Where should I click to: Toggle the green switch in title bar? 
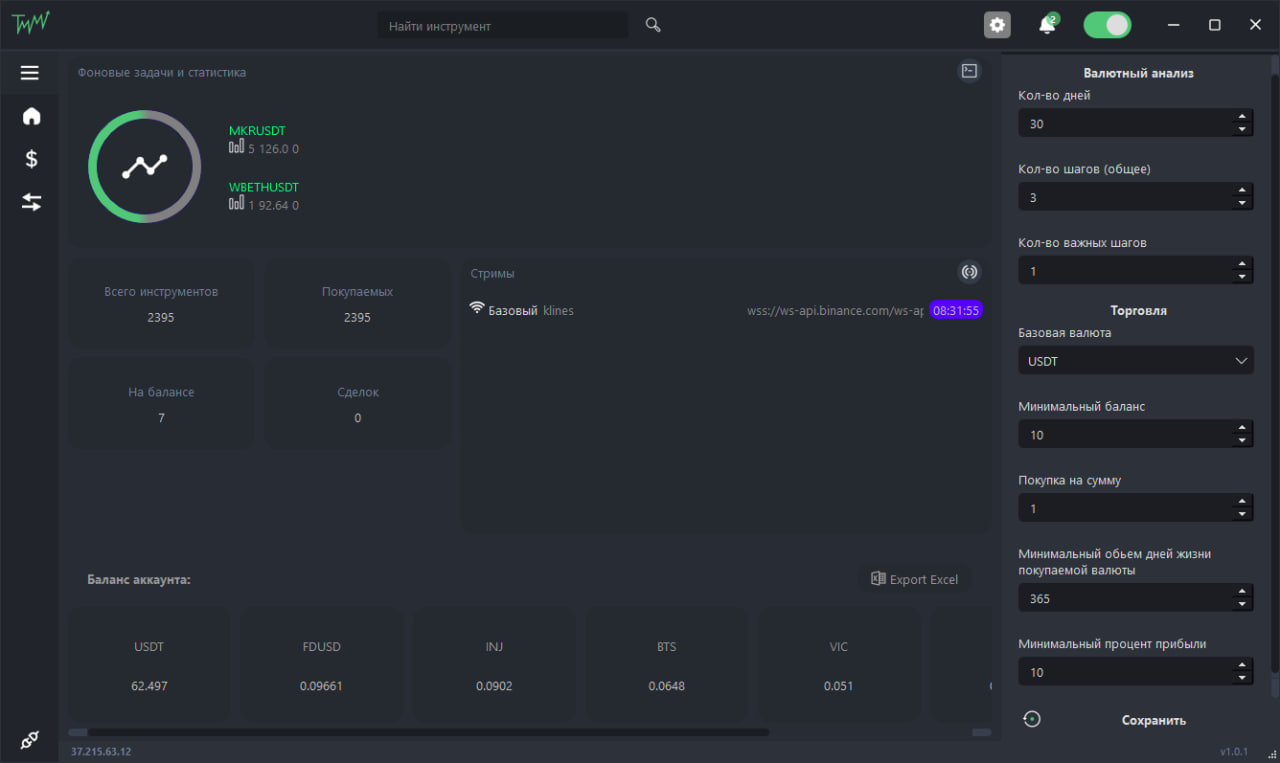coord(1108,25)
